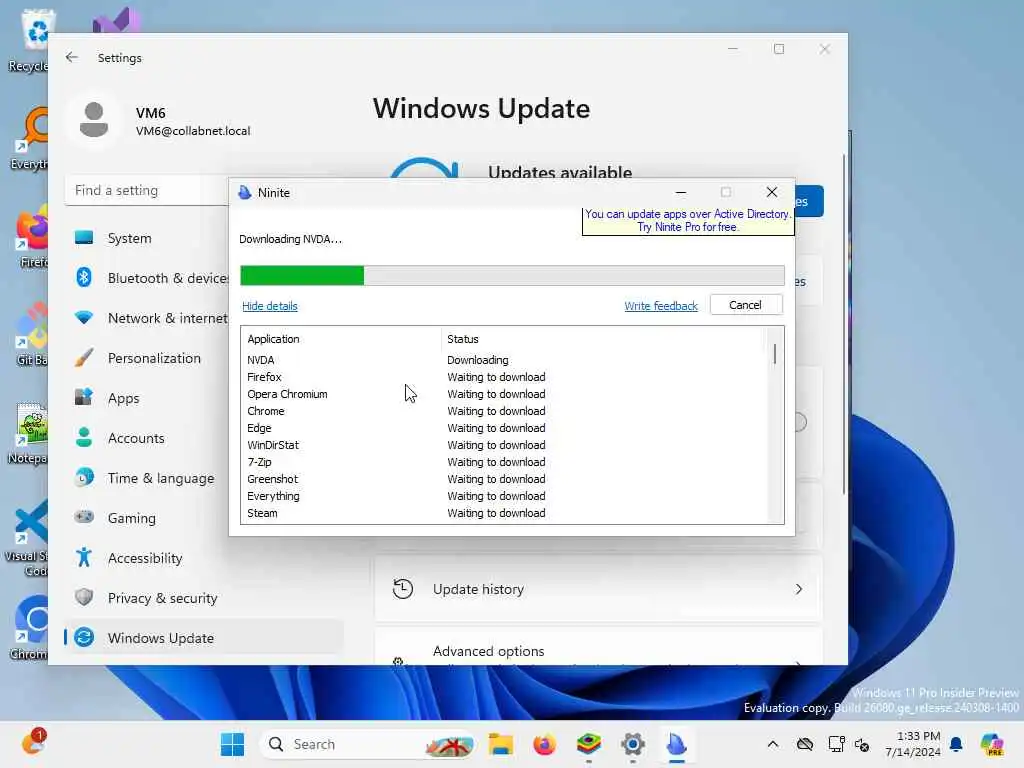Open Copilot preview icon in taskbar
The width and height of the screenshot is (1024, 768).
coord(991,744)
